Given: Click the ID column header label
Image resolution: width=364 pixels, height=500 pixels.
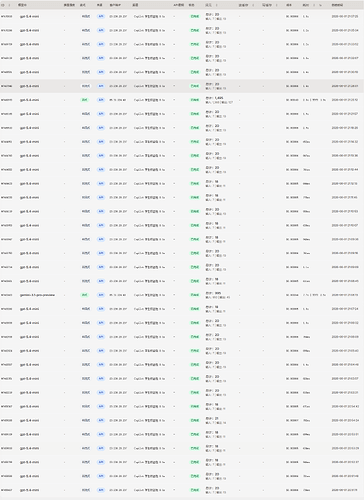Looking at the screenshot, I should click(x=3, y=5).
